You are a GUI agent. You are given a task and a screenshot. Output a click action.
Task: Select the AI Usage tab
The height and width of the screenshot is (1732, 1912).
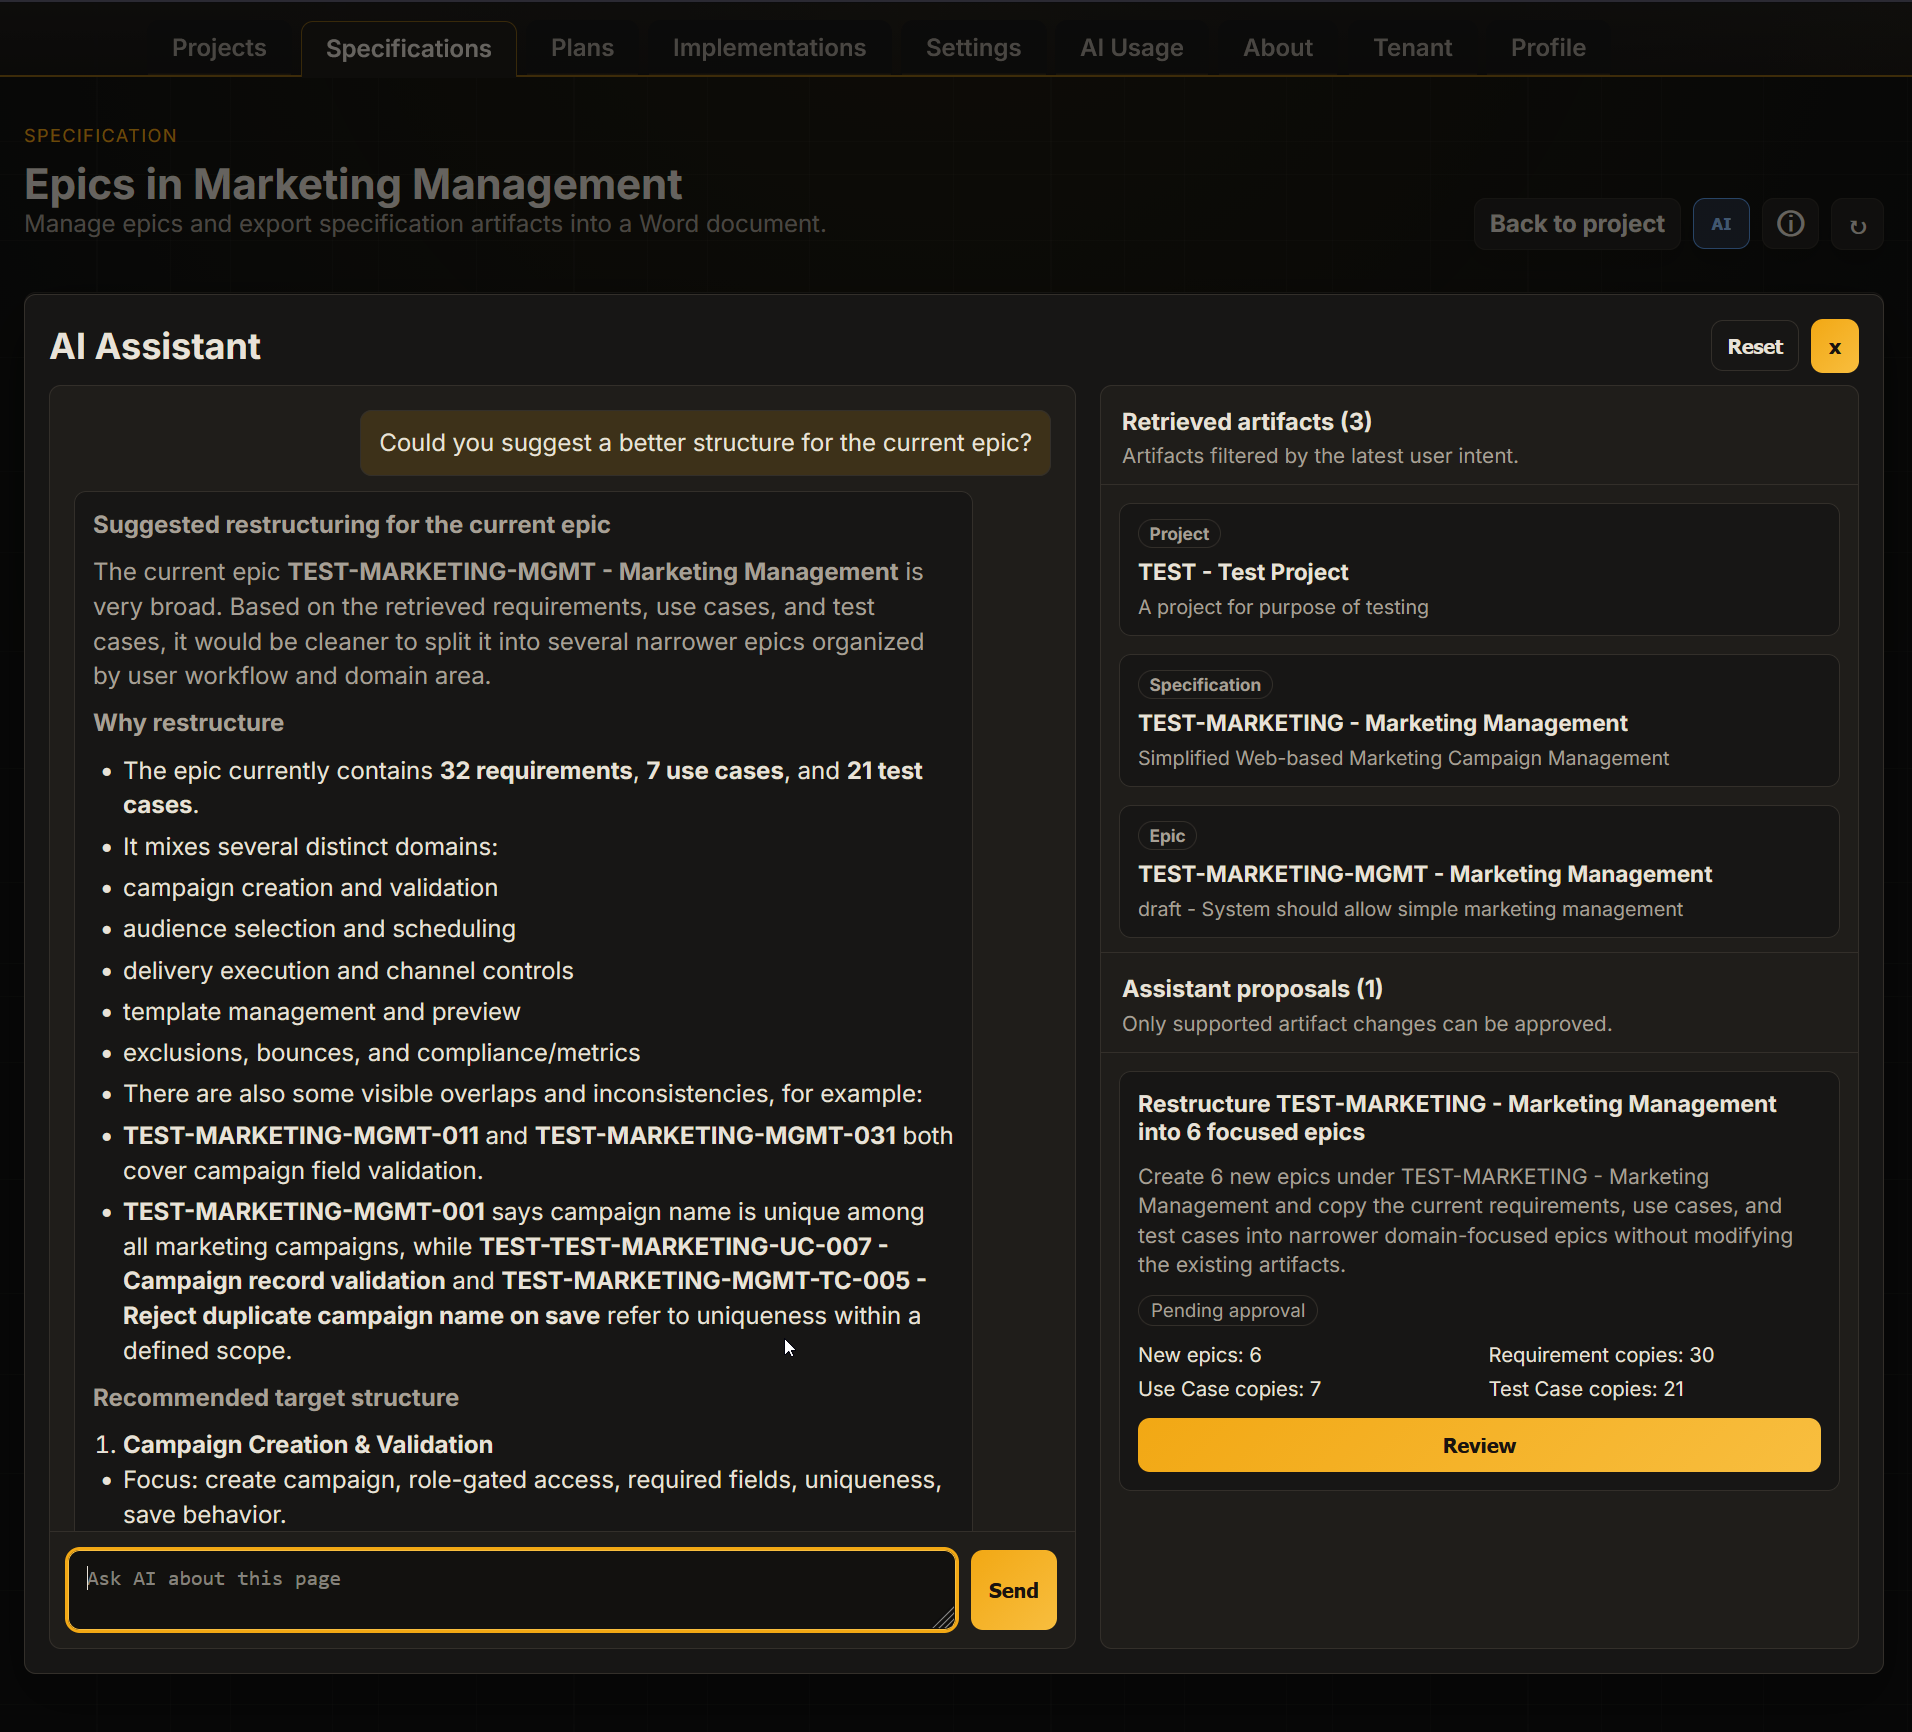coord(1131,48)
